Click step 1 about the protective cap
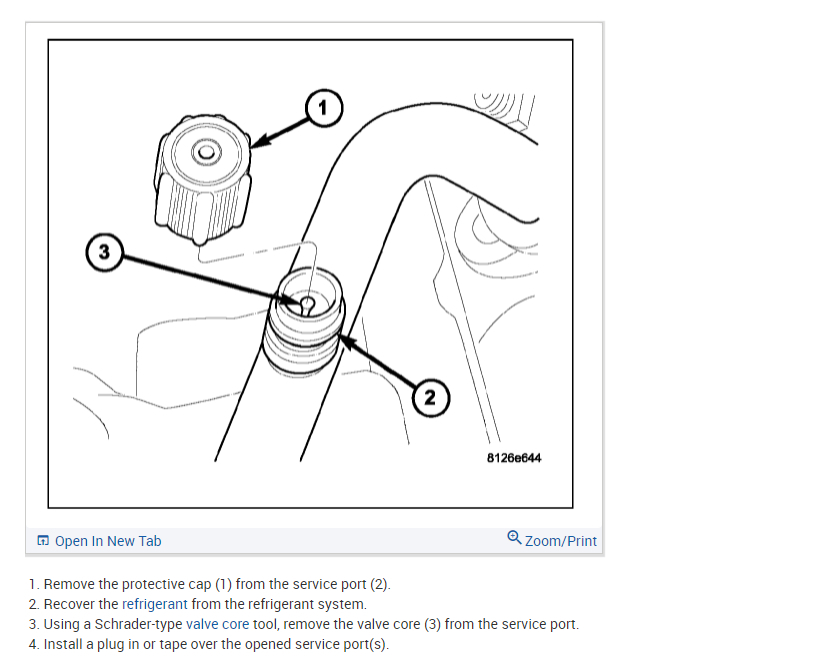The image size is (823, 672). click(210, 584)
